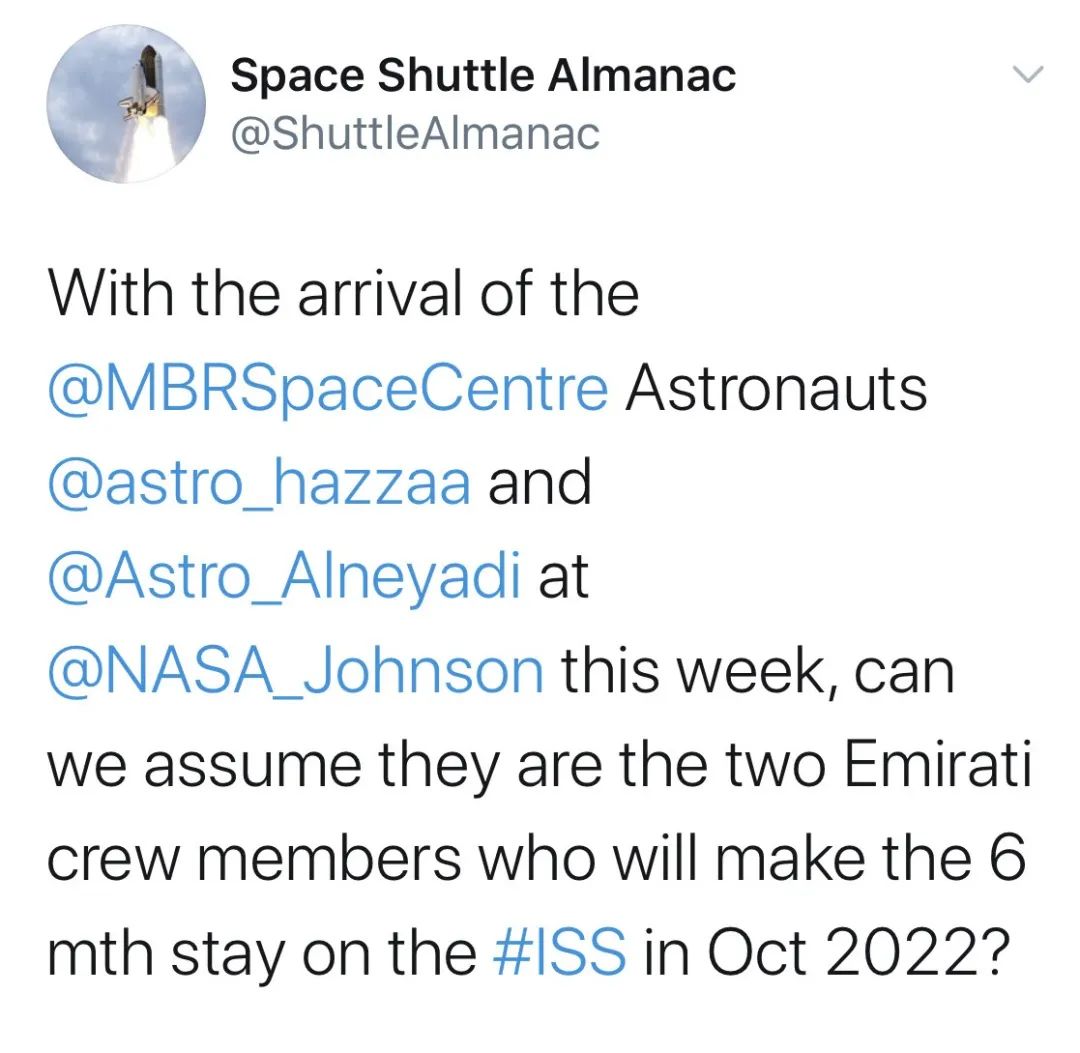Open the @astro_hazzaa mention
This screenshot has height=1053, width=1080.
click(259, 484)
